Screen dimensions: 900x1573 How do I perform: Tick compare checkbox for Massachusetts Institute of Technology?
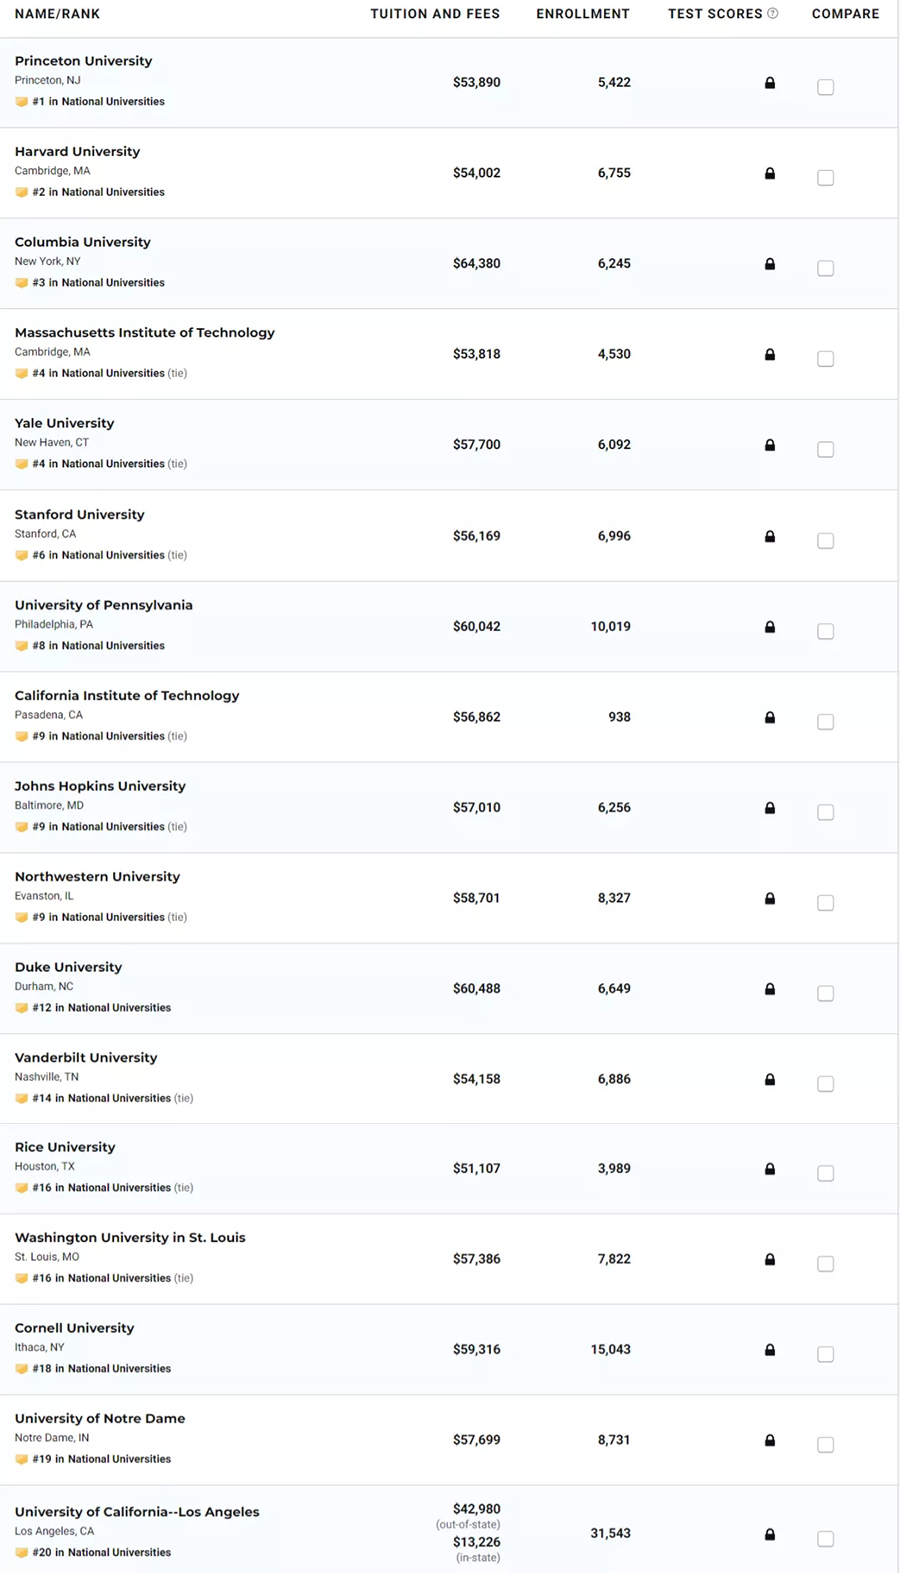826,359
